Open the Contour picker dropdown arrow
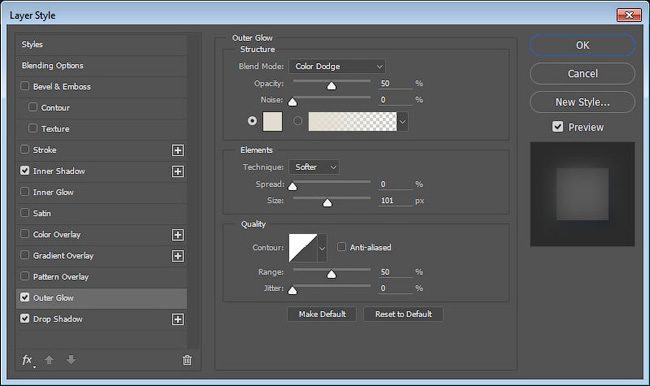 322,248
